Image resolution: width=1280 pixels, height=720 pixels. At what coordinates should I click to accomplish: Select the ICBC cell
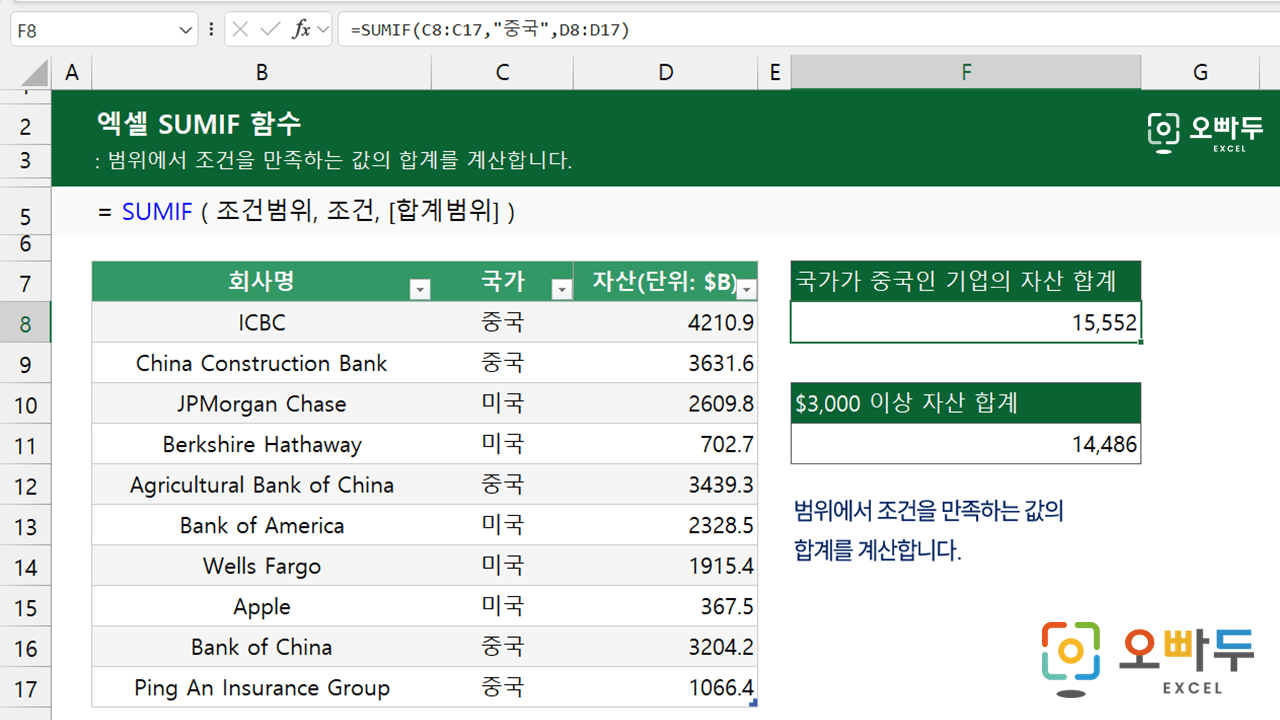point(261,322)
